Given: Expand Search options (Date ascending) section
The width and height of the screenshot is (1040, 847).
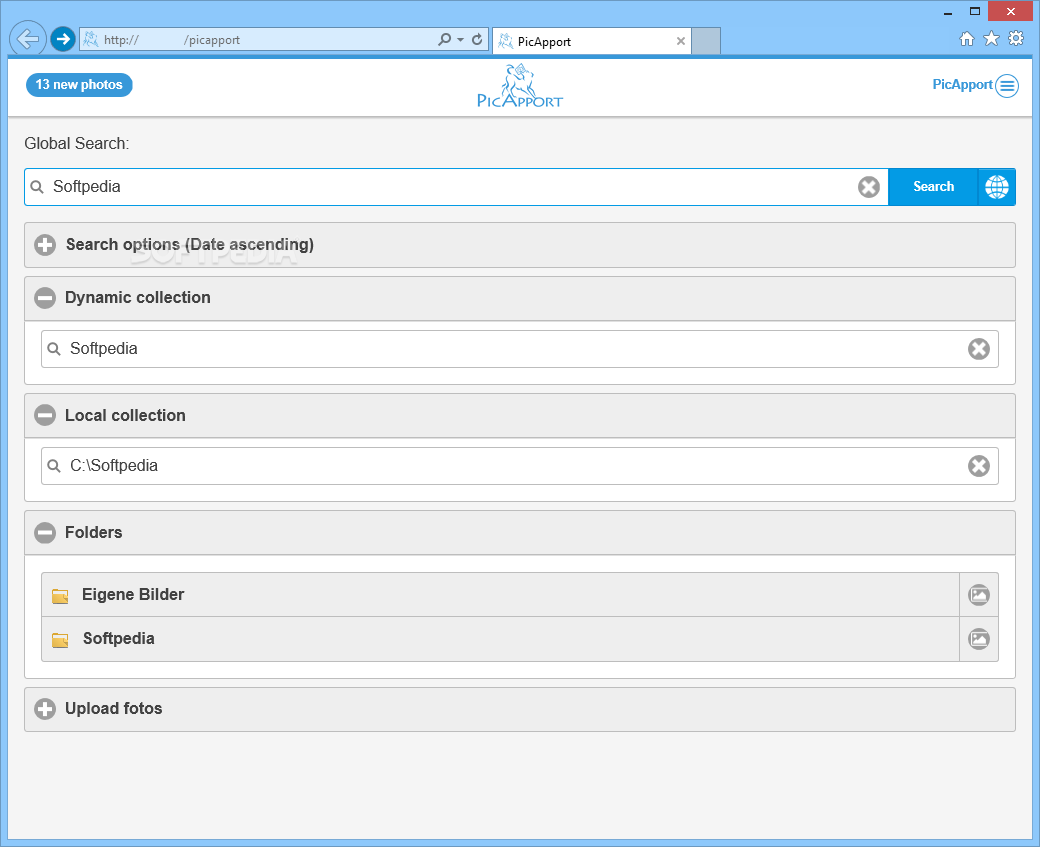Looking at the screenshot, I should coord(520,245).
